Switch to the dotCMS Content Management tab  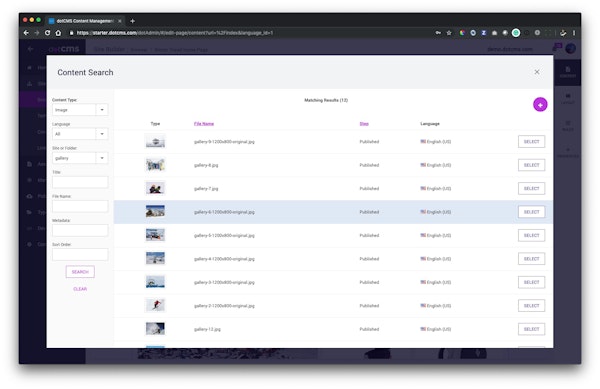pos(85,21)
